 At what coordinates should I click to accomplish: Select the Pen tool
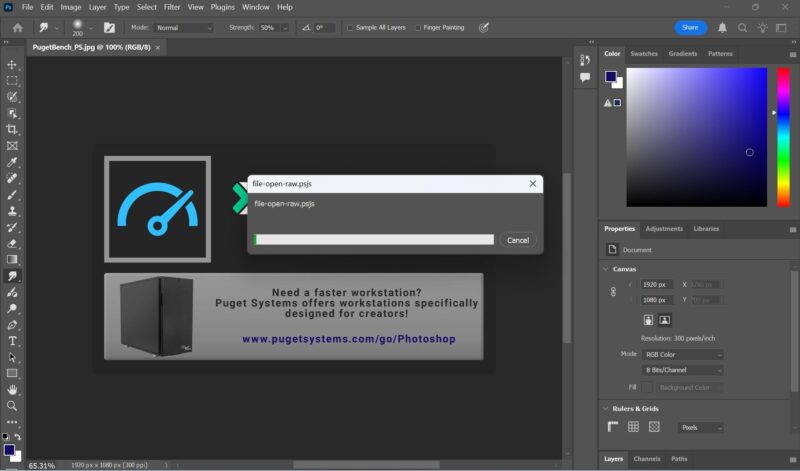tap(12, 325)
